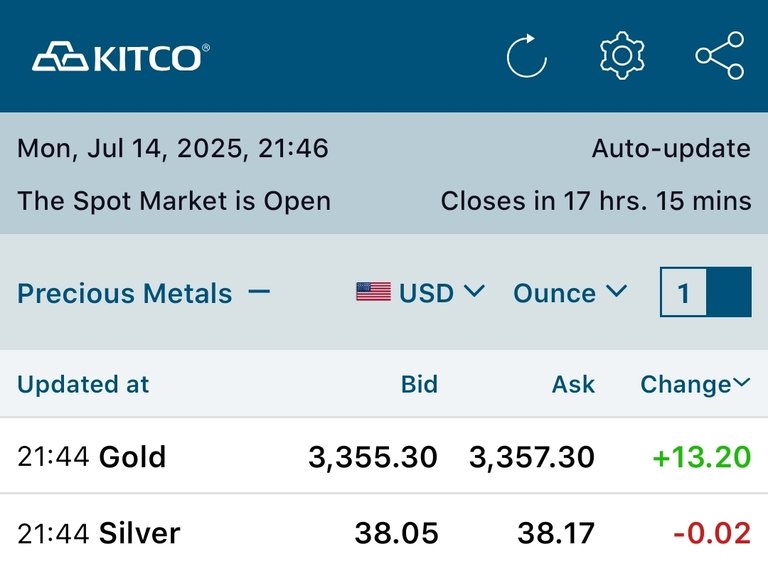Open the Ounce unit dropdown
Screen dimensions: 768x569
point(570,293)
